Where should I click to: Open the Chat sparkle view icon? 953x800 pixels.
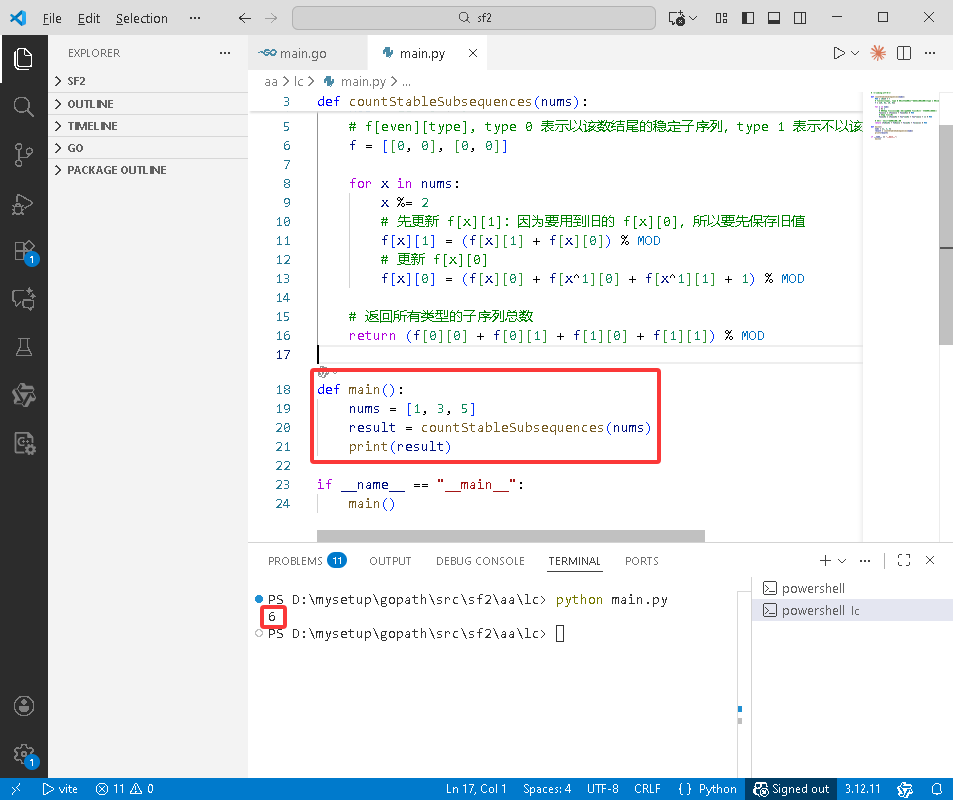pos(23,299)
